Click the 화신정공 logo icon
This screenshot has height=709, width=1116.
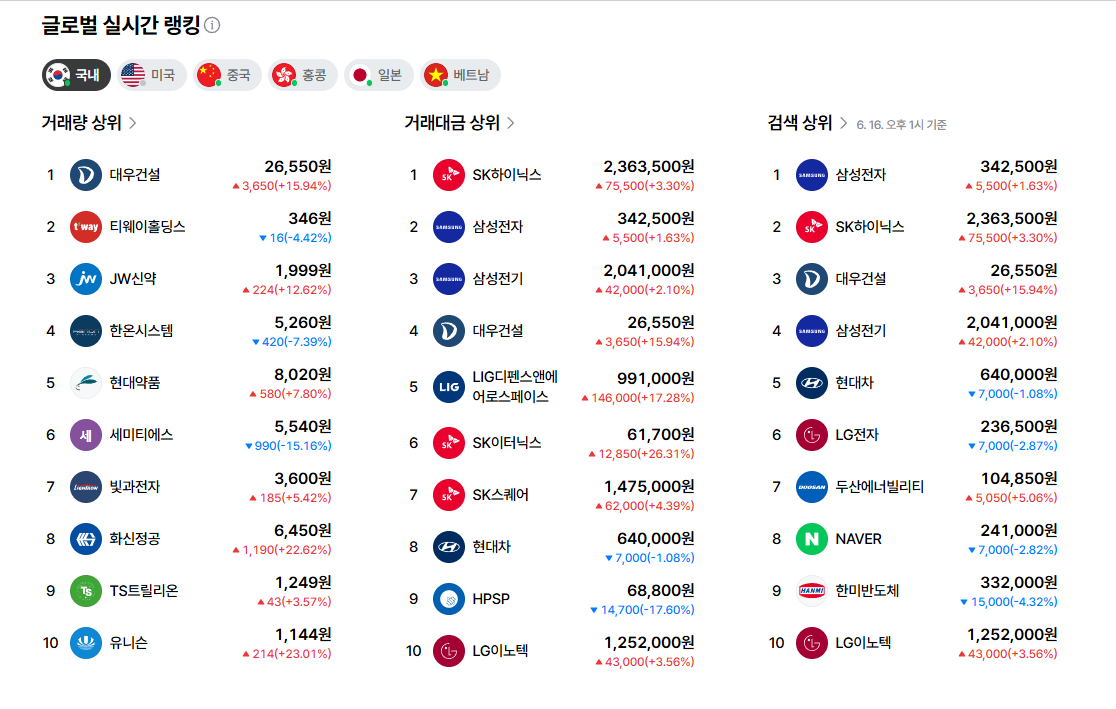pos(86,539)
